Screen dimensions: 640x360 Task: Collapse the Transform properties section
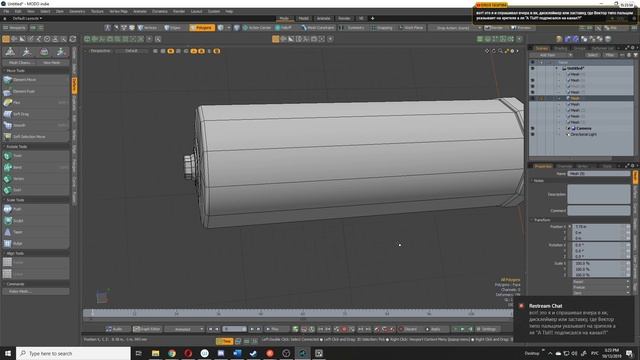click(x=532, y=220)
